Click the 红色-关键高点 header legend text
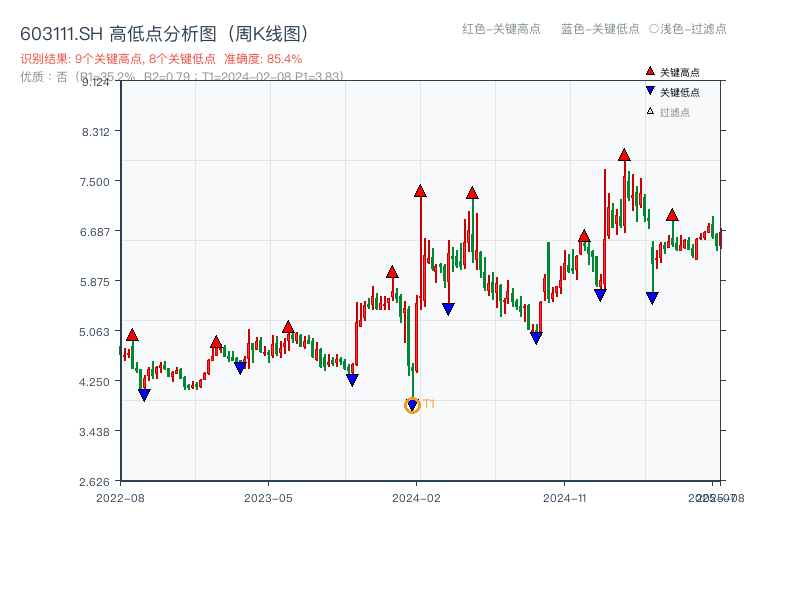The height and width of the screenshot is (600, 800). pos(501,29)
